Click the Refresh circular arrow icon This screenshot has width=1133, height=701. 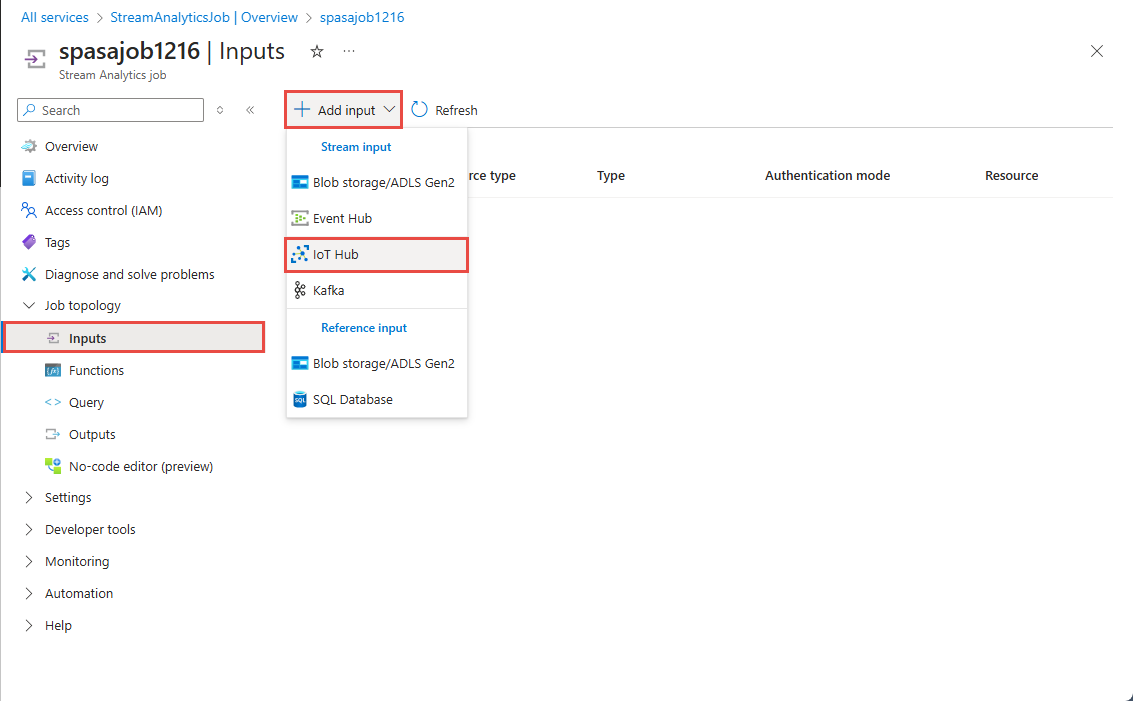tap(419, 110)
